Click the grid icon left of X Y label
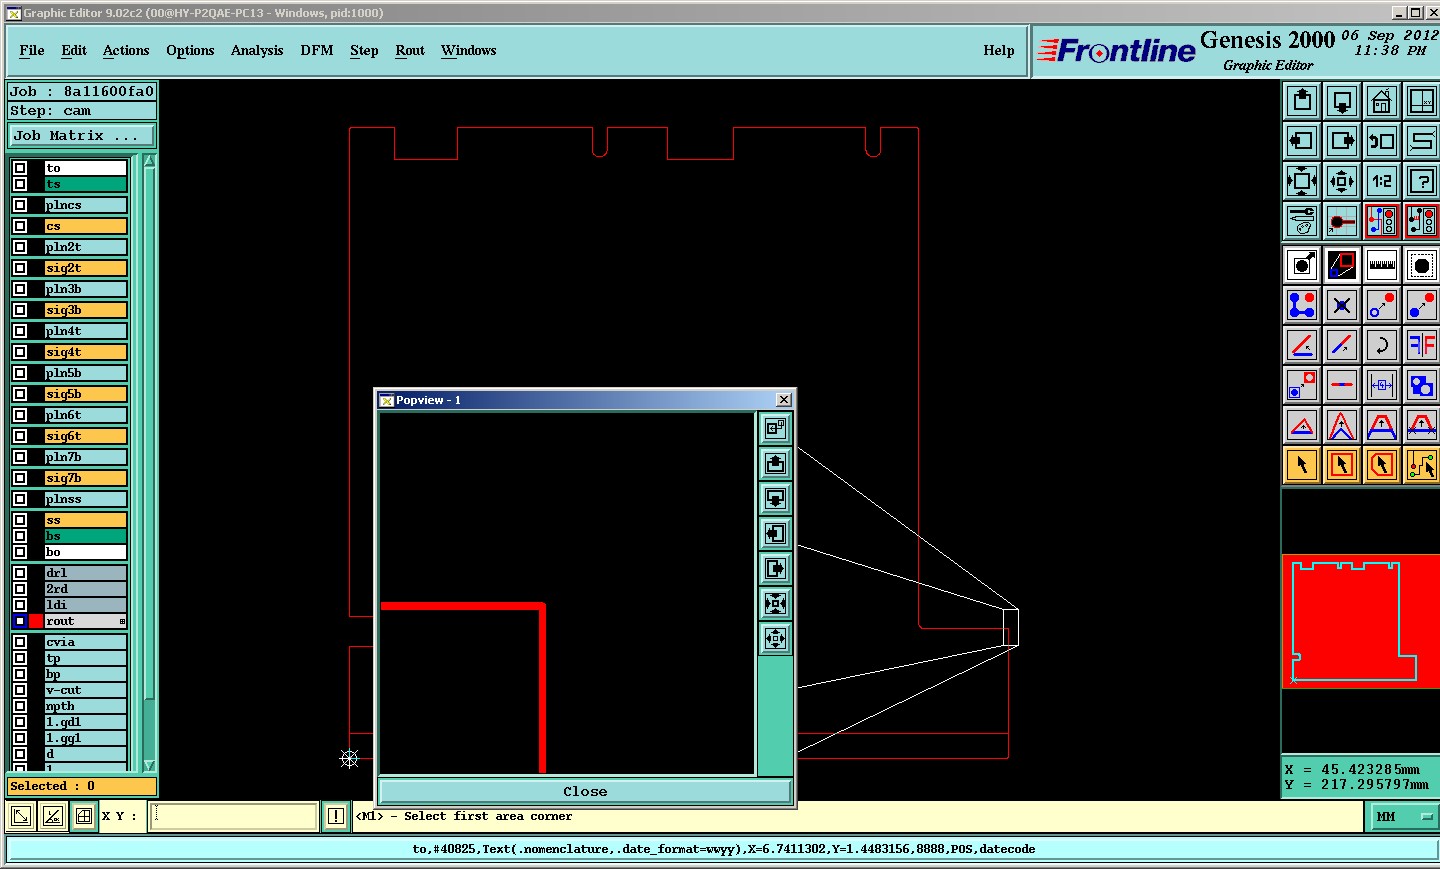 84,816
